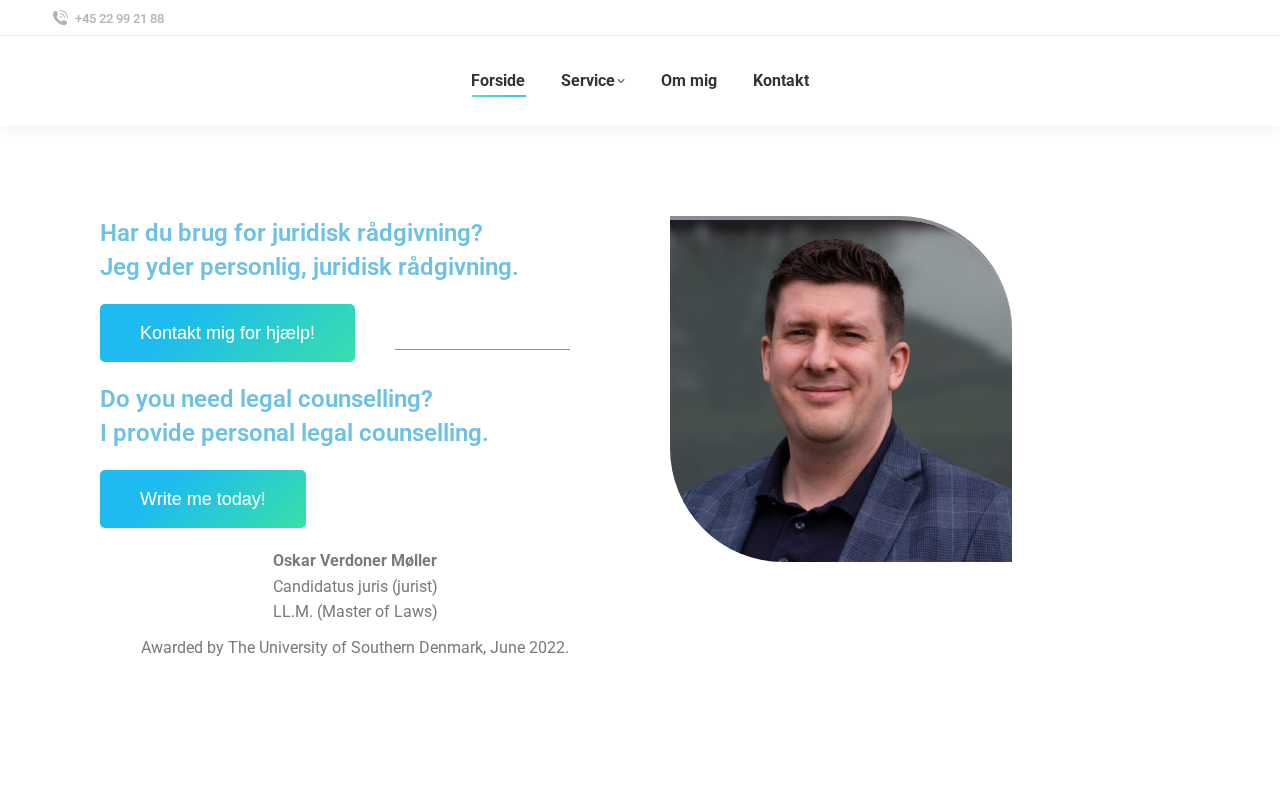Screen dimensions: 1280x800
Task: Click the heading Har du brug for juridisk rådgivning?
Action: (291, 233)
